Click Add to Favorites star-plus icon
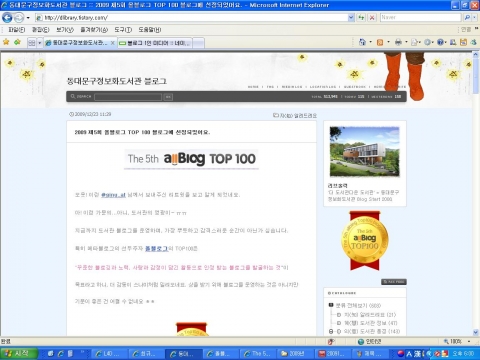This screenshot has width=480, height=360. [17, 42]
